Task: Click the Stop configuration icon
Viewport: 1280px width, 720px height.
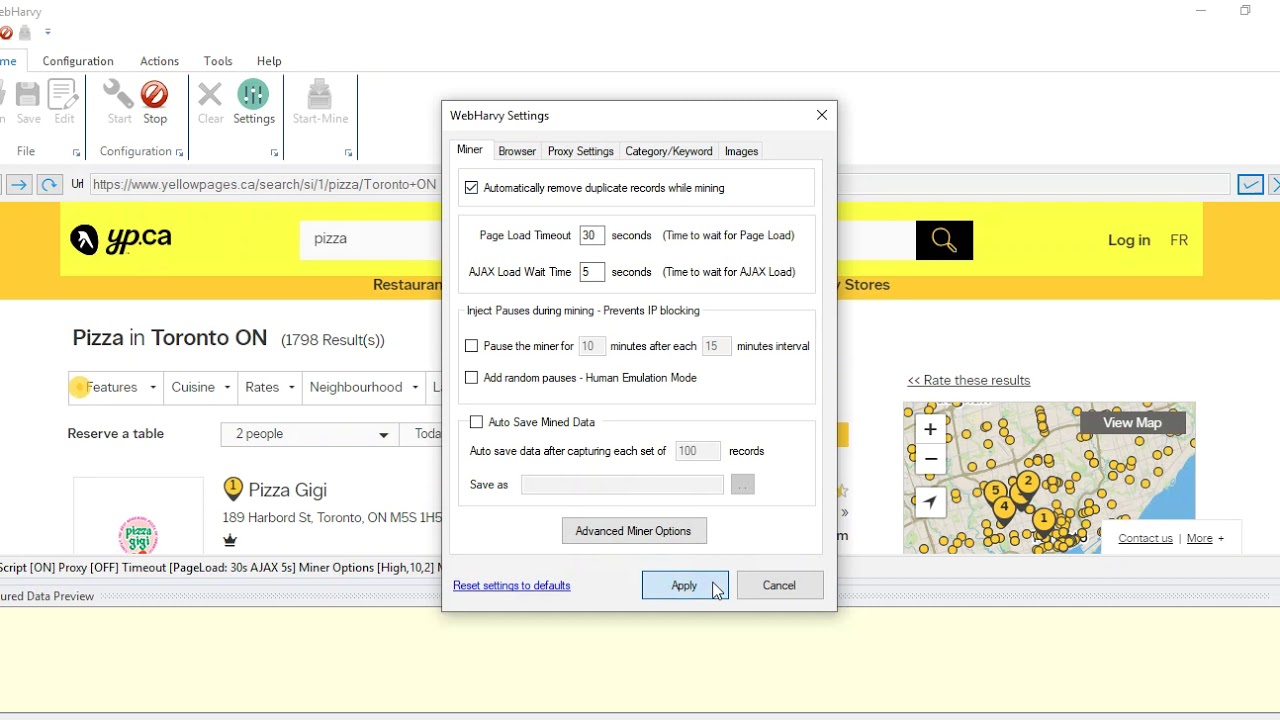Action: [x=155, y=103]
